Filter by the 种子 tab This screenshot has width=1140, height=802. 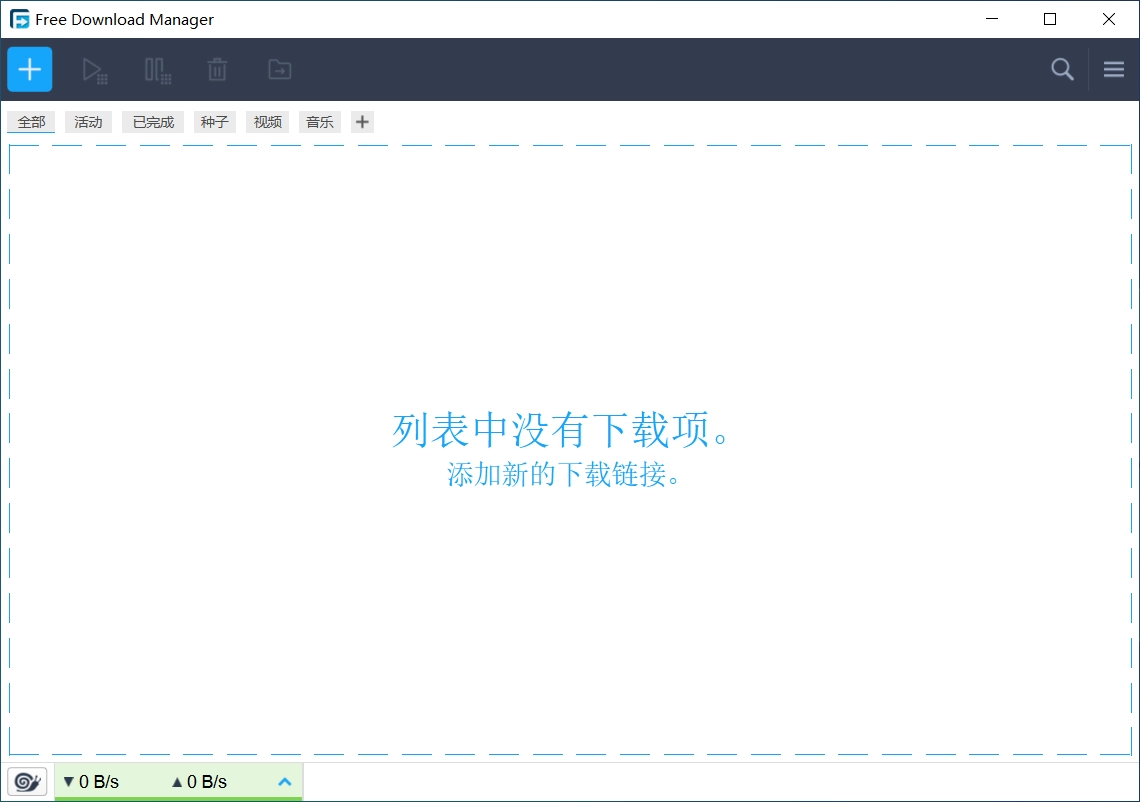pos(214,122)
